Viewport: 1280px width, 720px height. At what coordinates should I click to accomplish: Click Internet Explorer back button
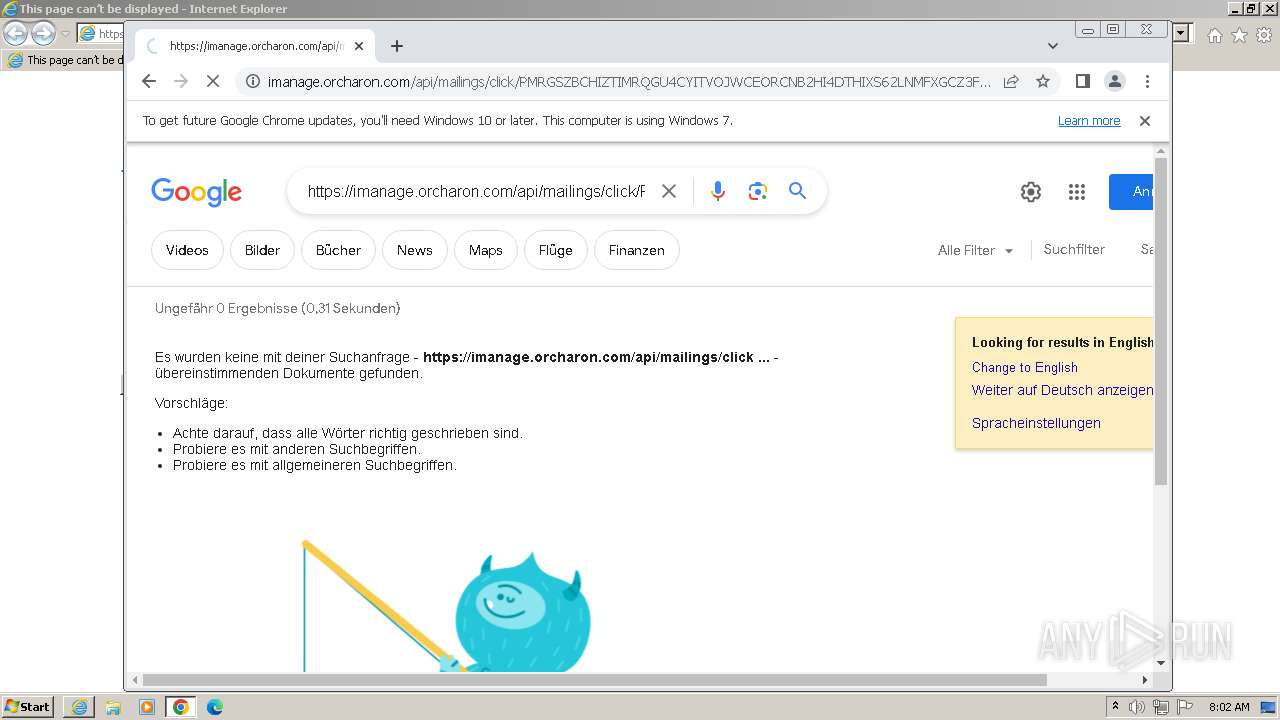coord(16,34)
